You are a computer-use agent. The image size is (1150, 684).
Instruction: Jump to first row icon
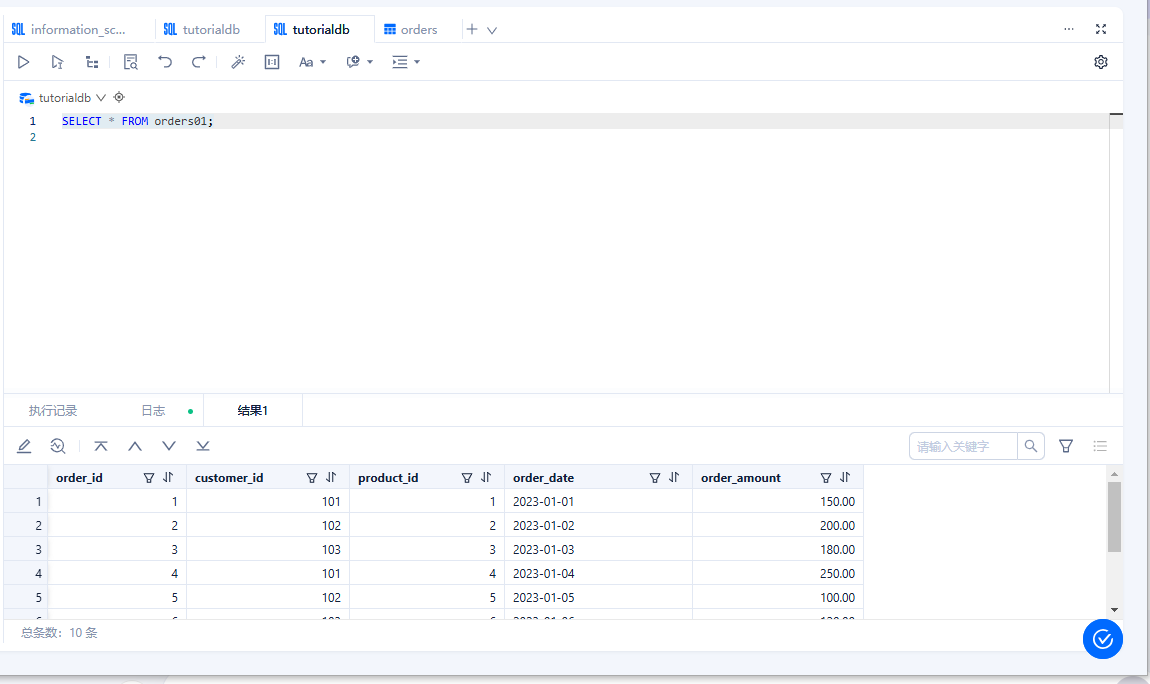click(101, 446)
